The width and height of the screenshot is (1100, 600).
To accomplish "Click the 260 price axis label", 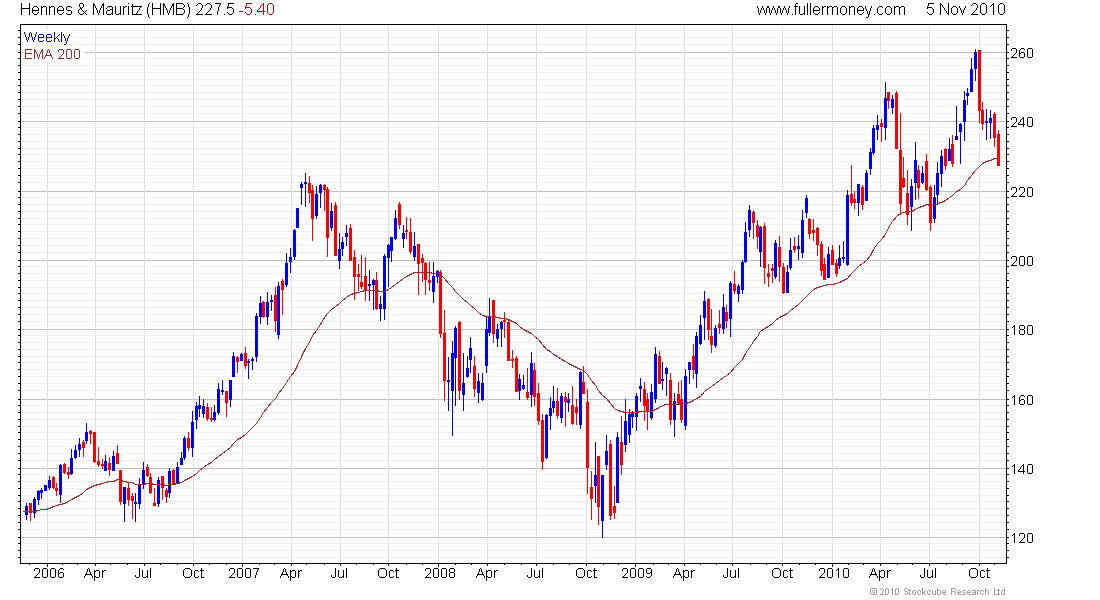I will pyautogui.click(x=1020, y=53).
